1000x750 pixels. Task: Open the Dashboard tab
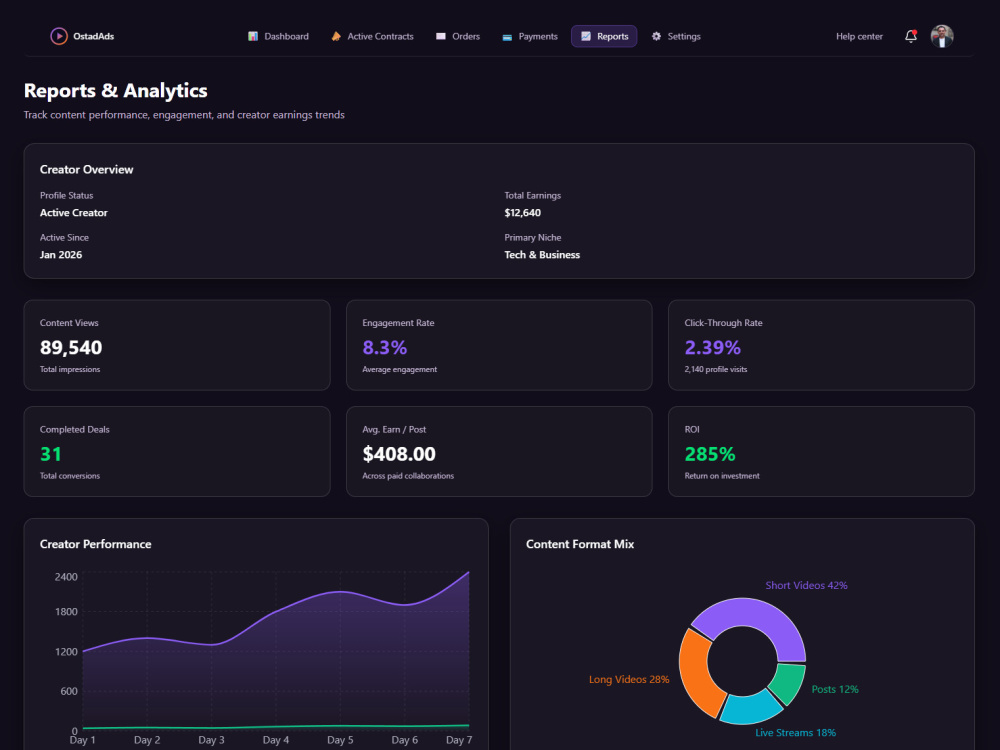point(278,36)
